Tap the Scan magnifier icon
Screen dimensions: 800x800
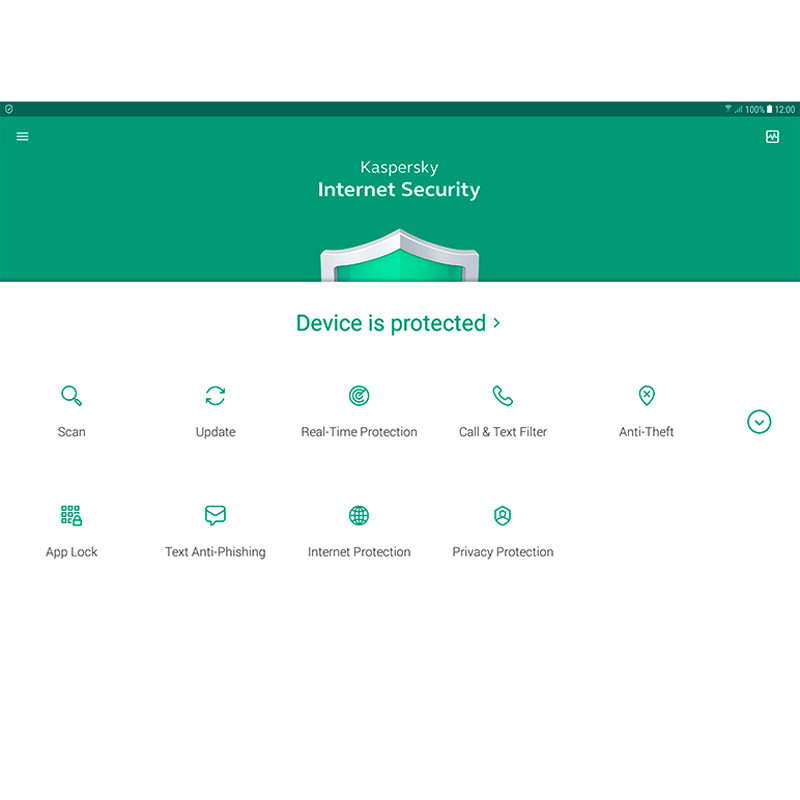71,395
